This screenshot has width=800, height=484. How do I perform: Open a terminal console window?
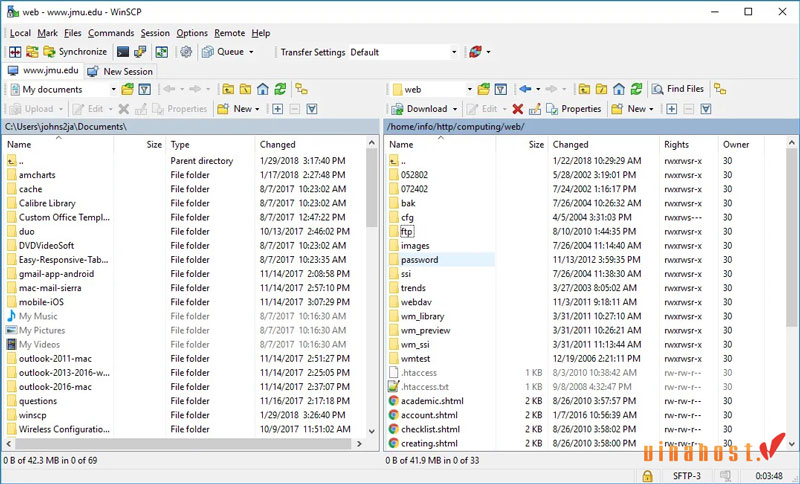(123, 52)
